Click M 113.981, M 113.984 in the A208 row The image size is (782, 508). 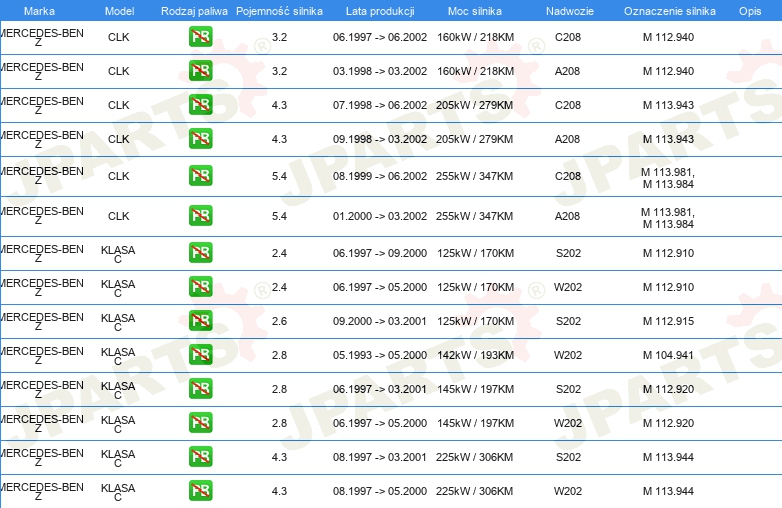[x=668, y=218]
